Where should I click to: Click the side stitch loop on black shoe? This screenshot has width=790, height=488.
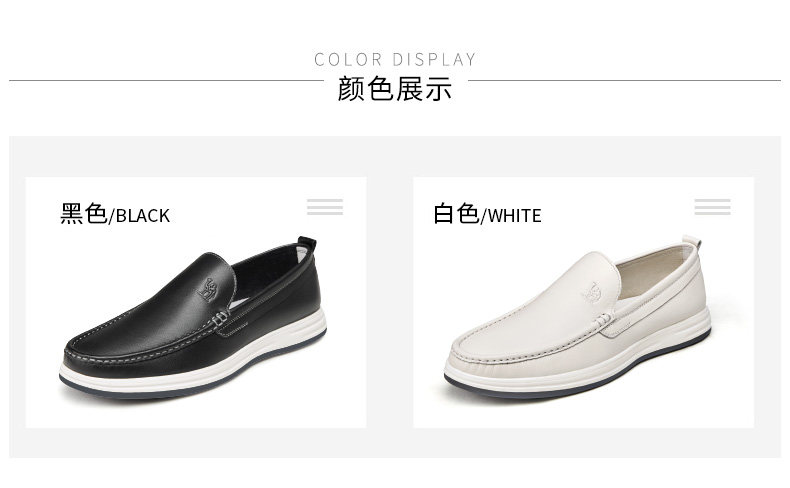220,318
